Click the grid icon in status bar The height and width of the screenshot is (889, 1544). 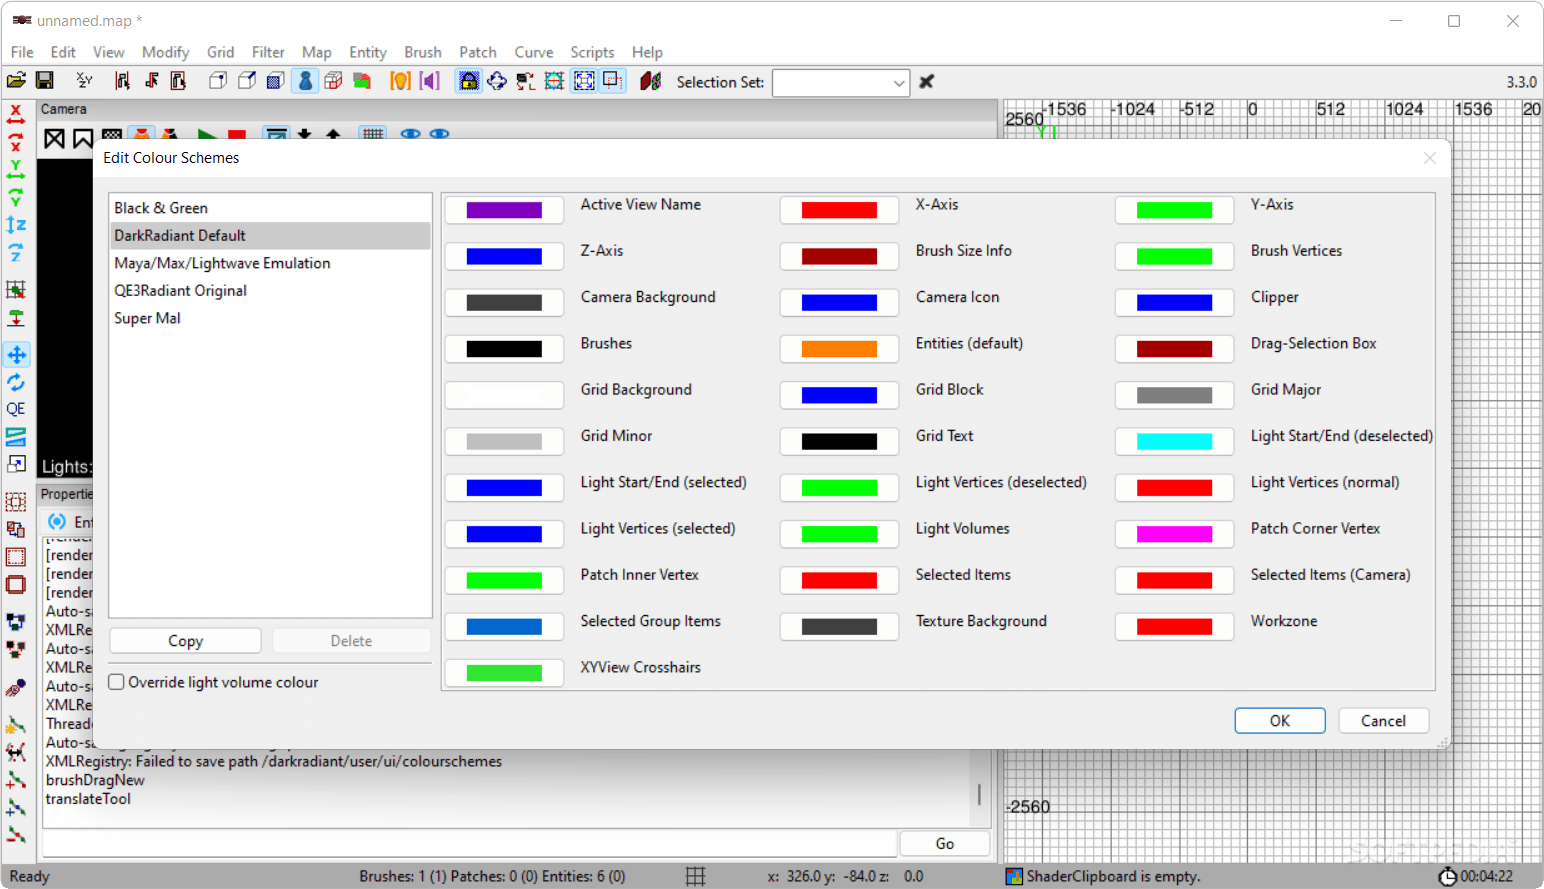point(696,876)
